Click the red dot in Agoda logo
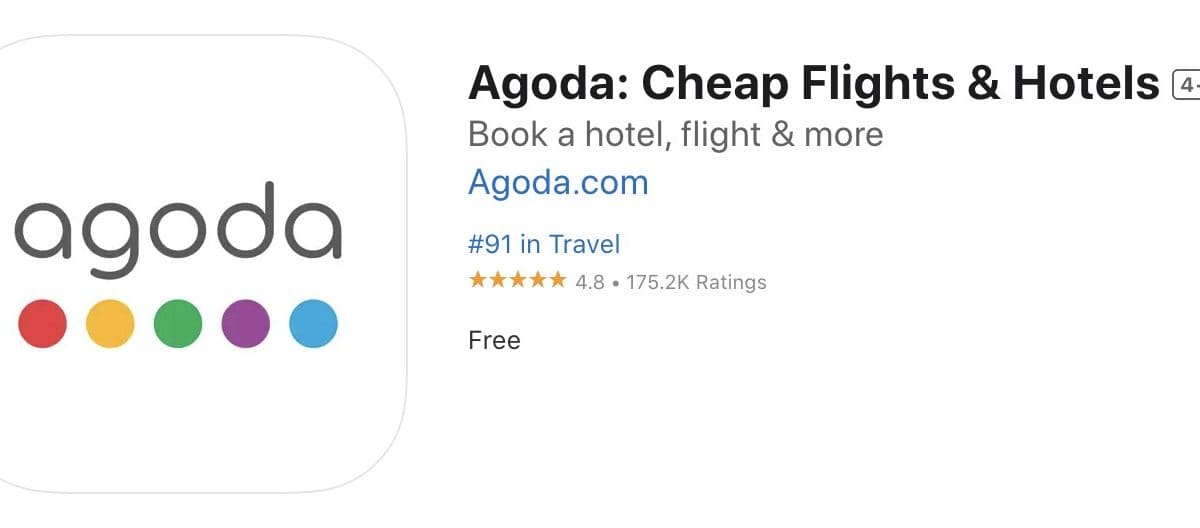 pos(43,324)
